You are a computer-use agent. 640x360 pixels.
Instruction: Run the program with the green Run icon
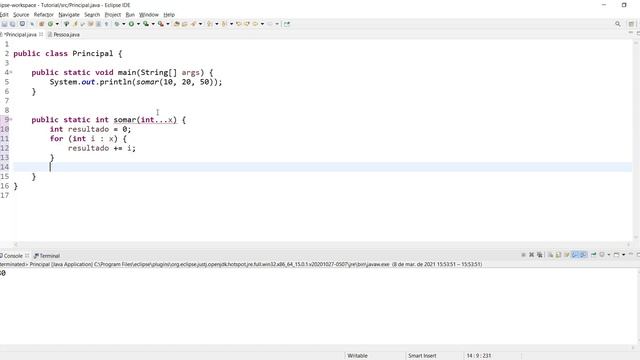pos(131,24)
